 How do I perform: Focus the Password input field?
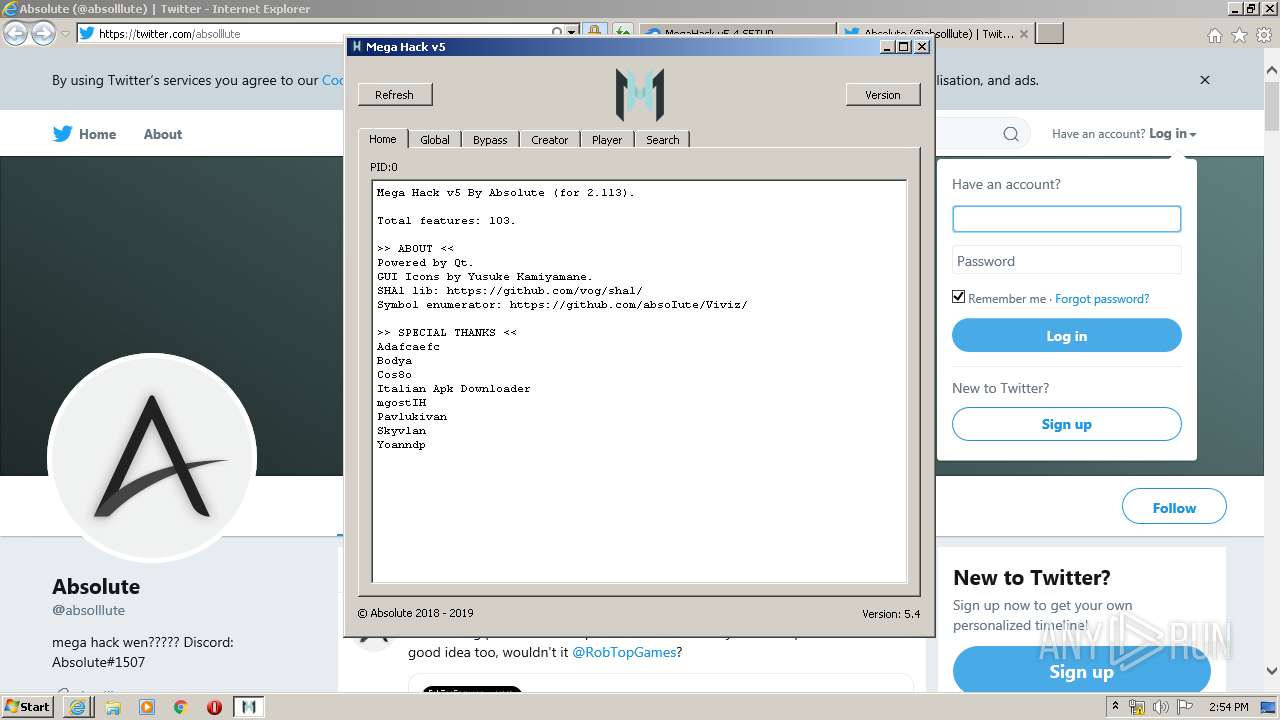(1066, 261)
